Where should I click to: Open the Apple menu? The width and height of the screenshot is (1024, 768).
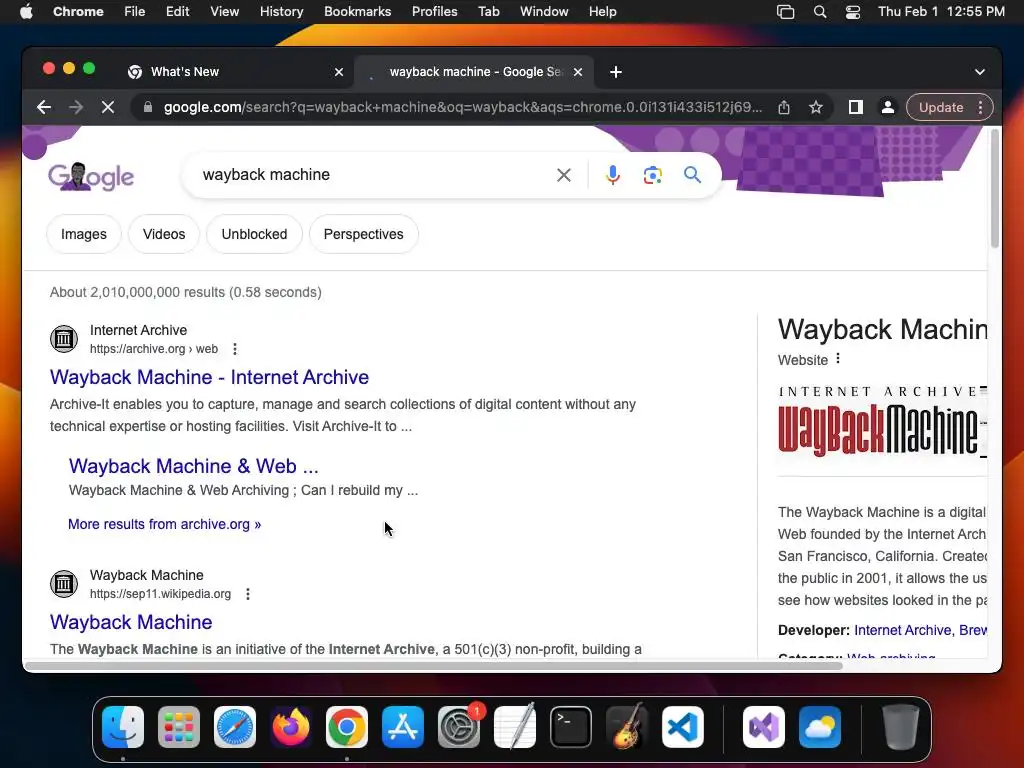(x=26, y=11)
